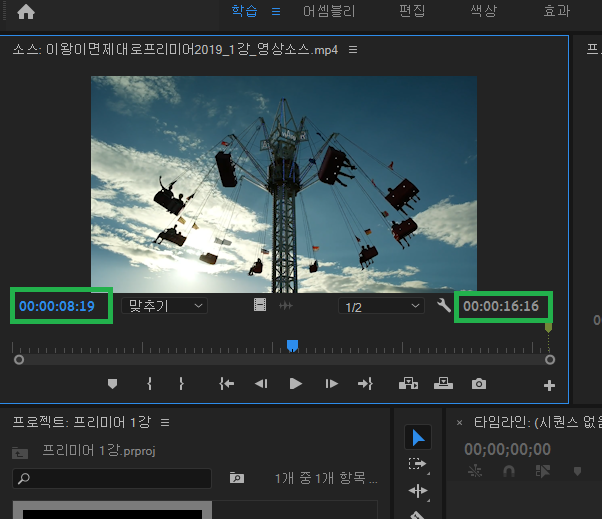
Task: Click the Go to Out button
Action: click(x=365, y=383)
